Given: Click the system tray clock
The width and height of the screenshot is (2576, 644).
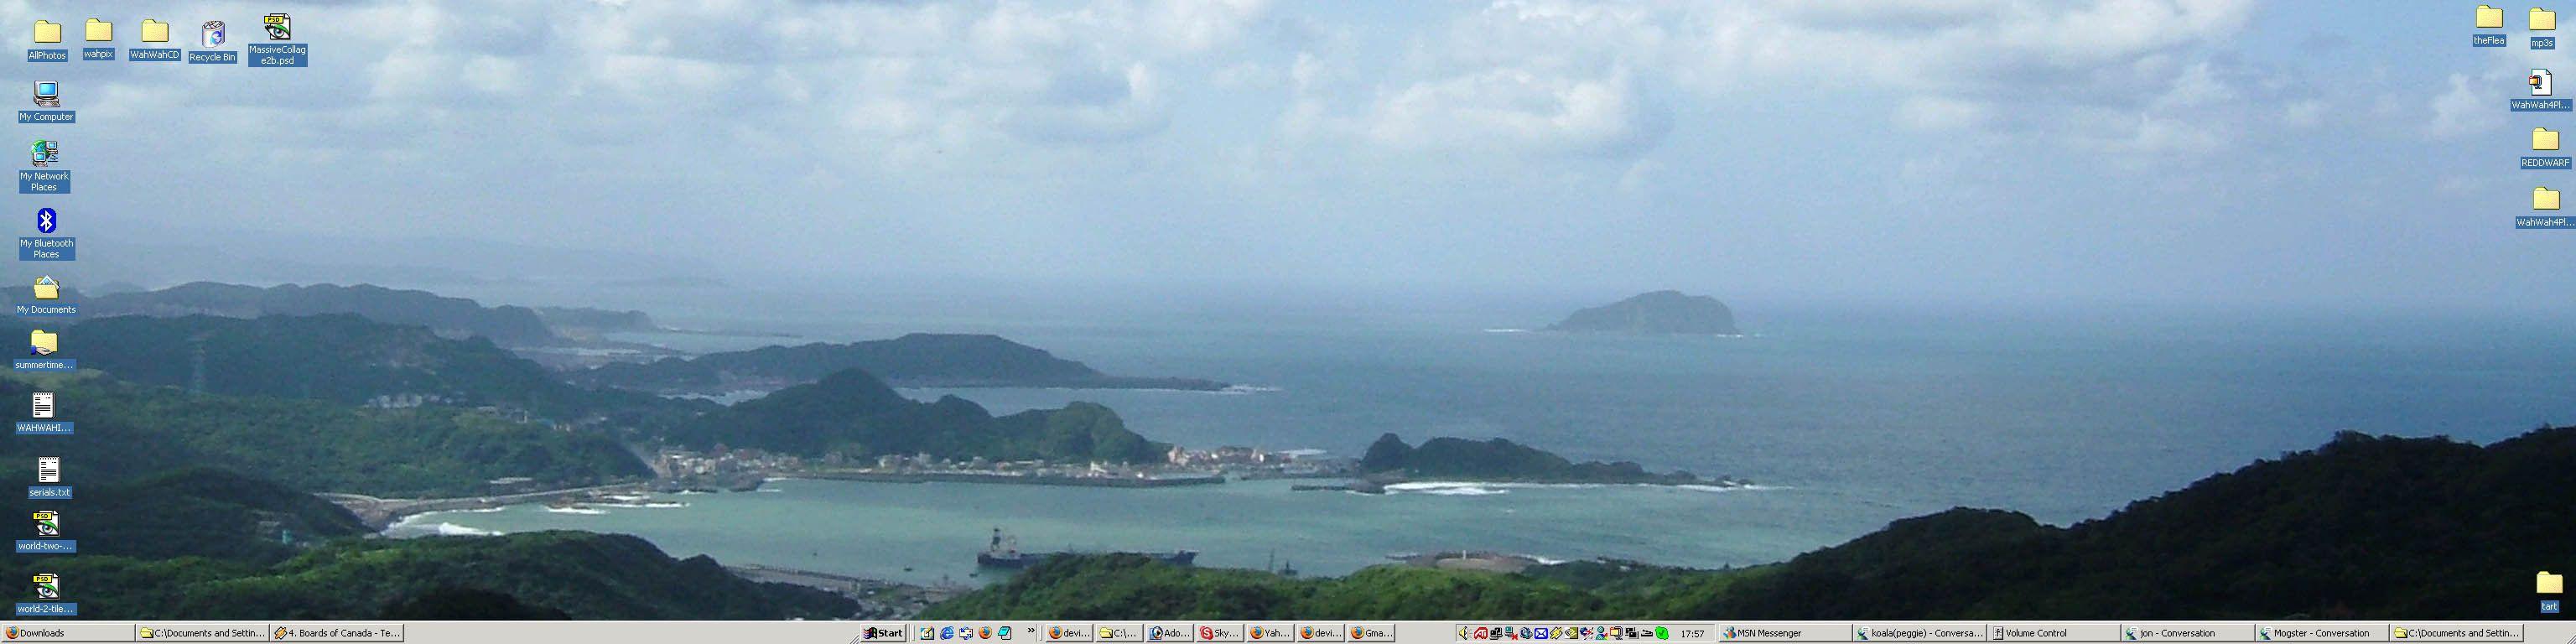Looking at the screenshot, I should click(1692, 633).
